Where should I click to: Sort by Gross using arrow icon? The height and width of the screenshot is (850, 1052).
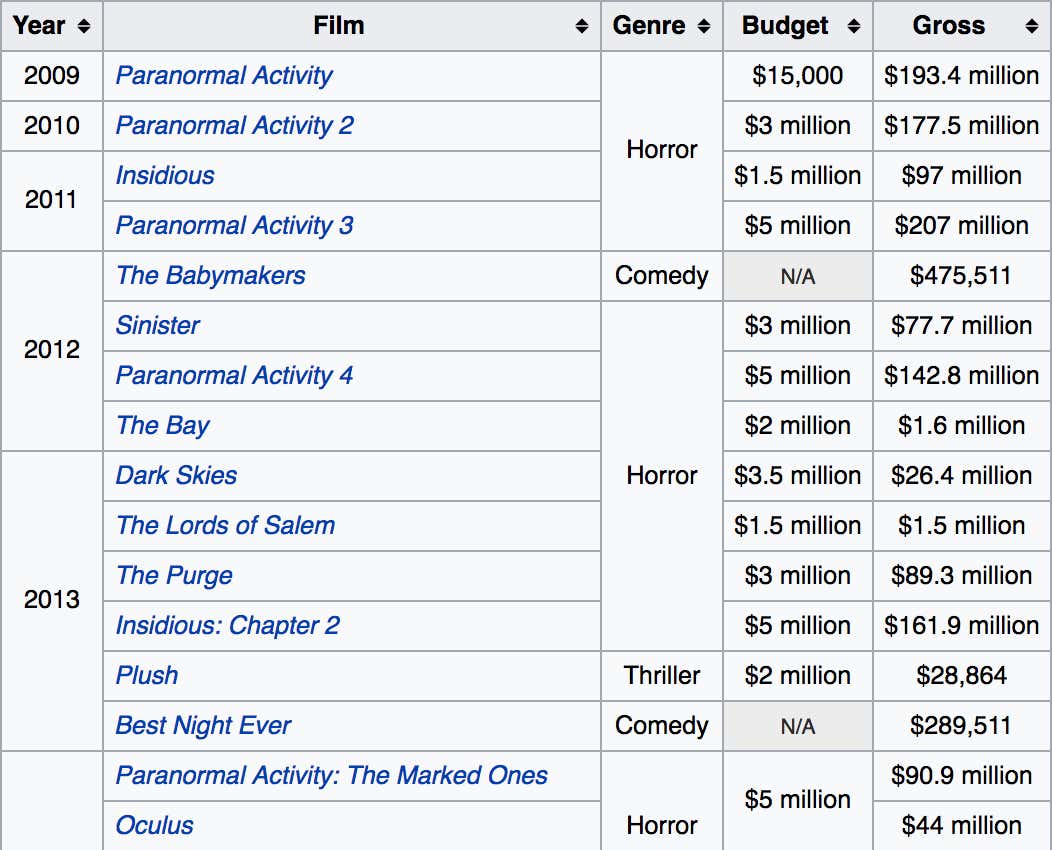tap(1031, 27)
